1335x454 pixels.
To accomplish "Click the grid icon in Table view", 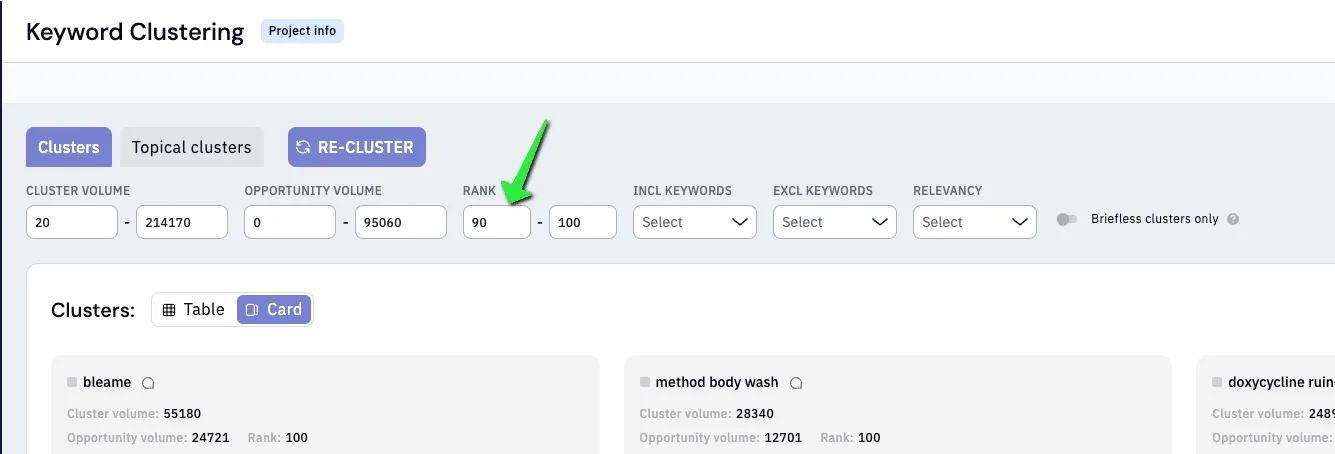I will 169,310.
